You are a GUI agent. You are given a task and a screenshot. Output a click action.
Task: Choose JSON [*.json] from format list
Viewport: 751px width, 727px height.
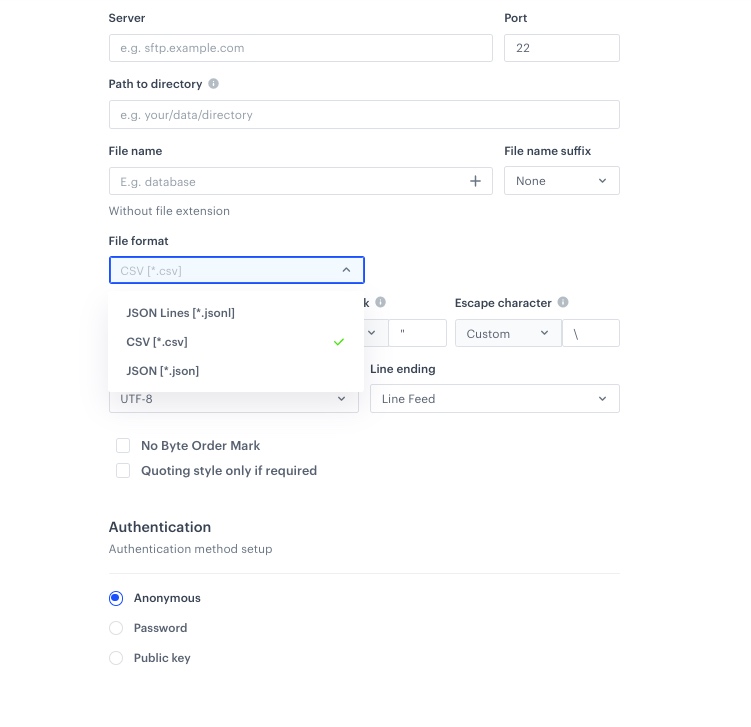(x=162, y=371)
